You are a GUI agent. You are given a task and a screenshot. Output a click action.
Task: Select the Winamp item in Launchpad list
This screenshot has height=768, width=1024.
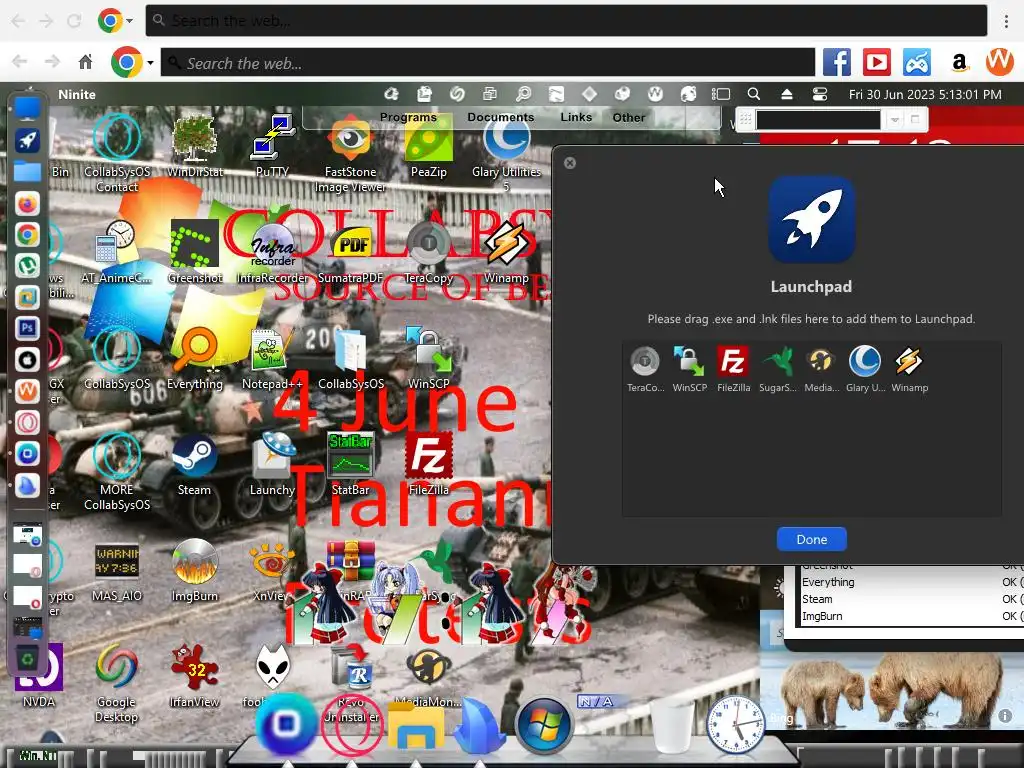(x=909, y=369)
